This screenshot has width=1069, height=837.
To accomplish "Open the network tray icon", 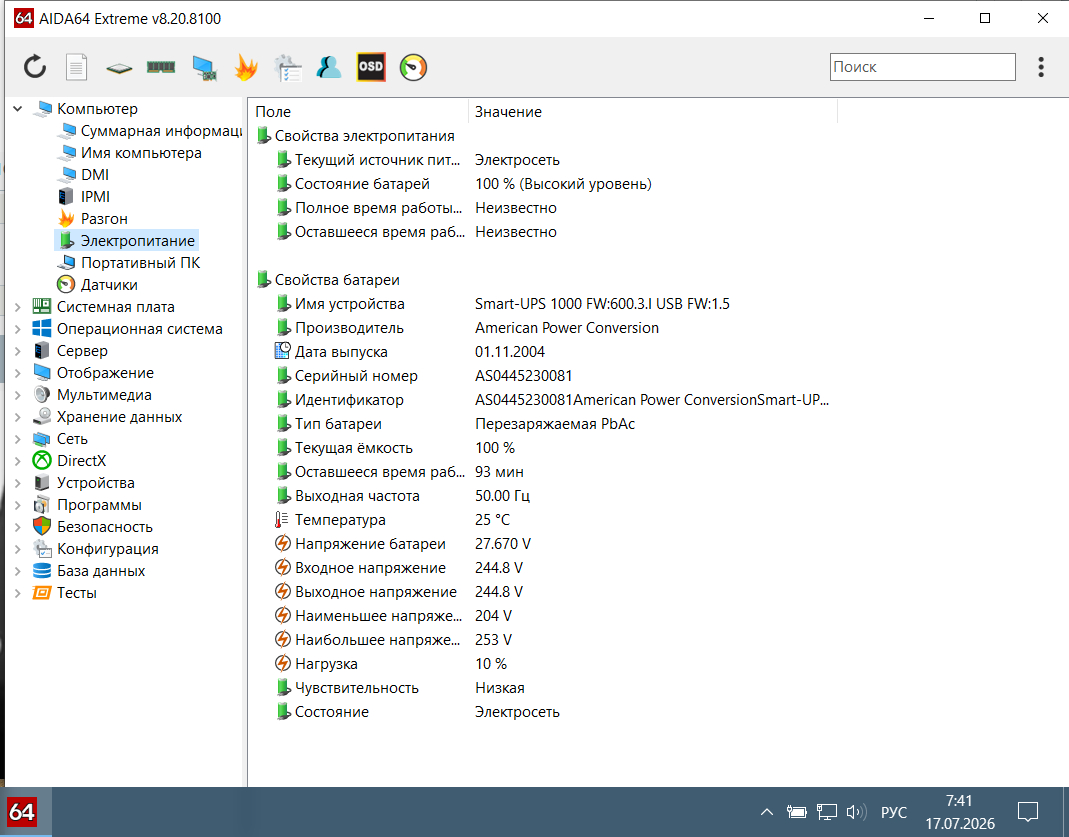I will tap(826, 812).
